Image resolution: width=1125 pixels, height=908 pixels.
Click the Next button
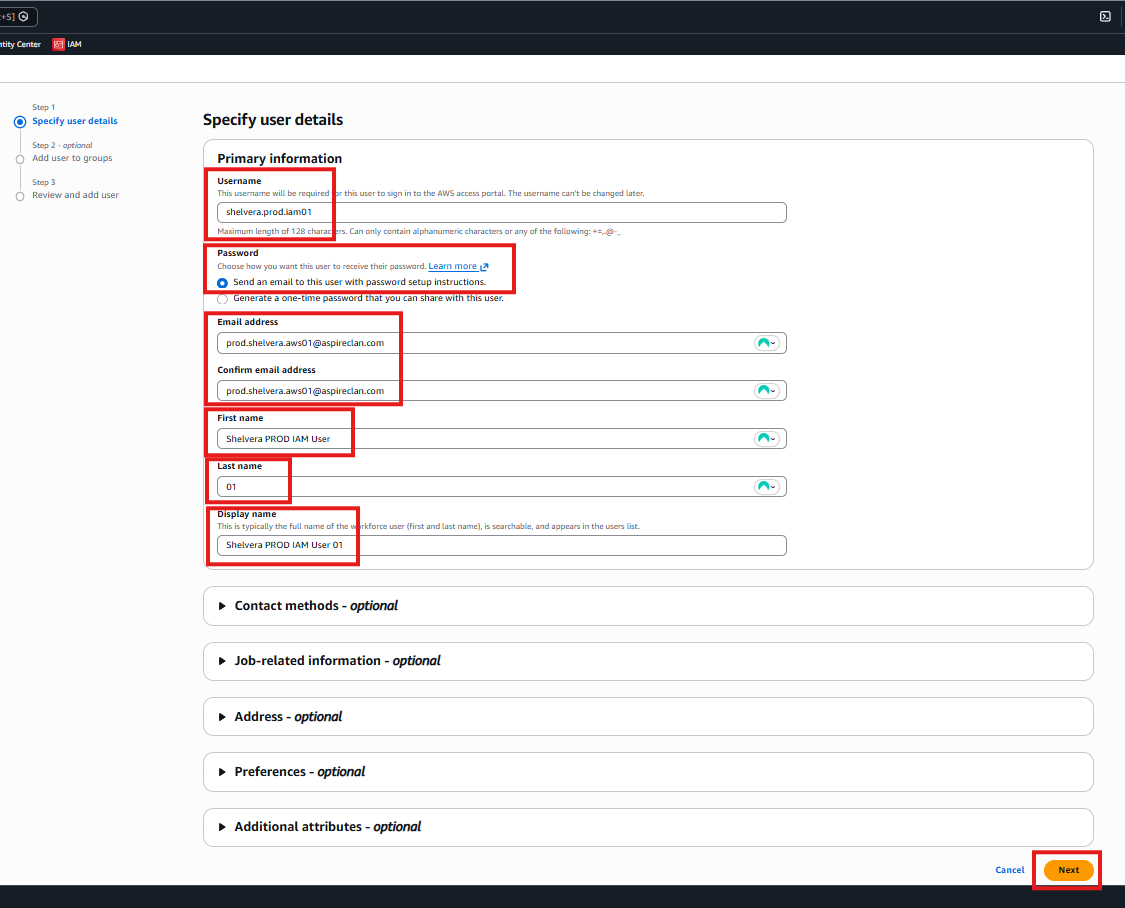1068,870
